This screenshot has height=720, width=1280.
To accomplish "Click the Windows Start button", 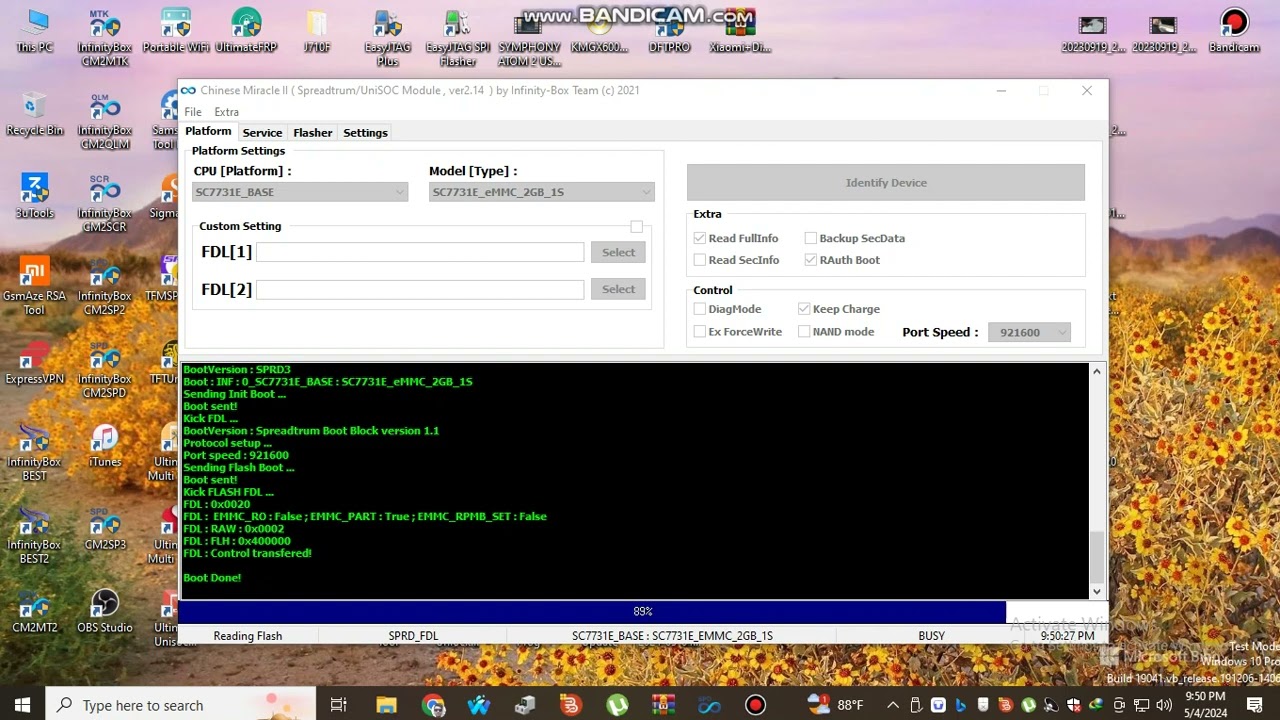I will click(x=22, y=705).
